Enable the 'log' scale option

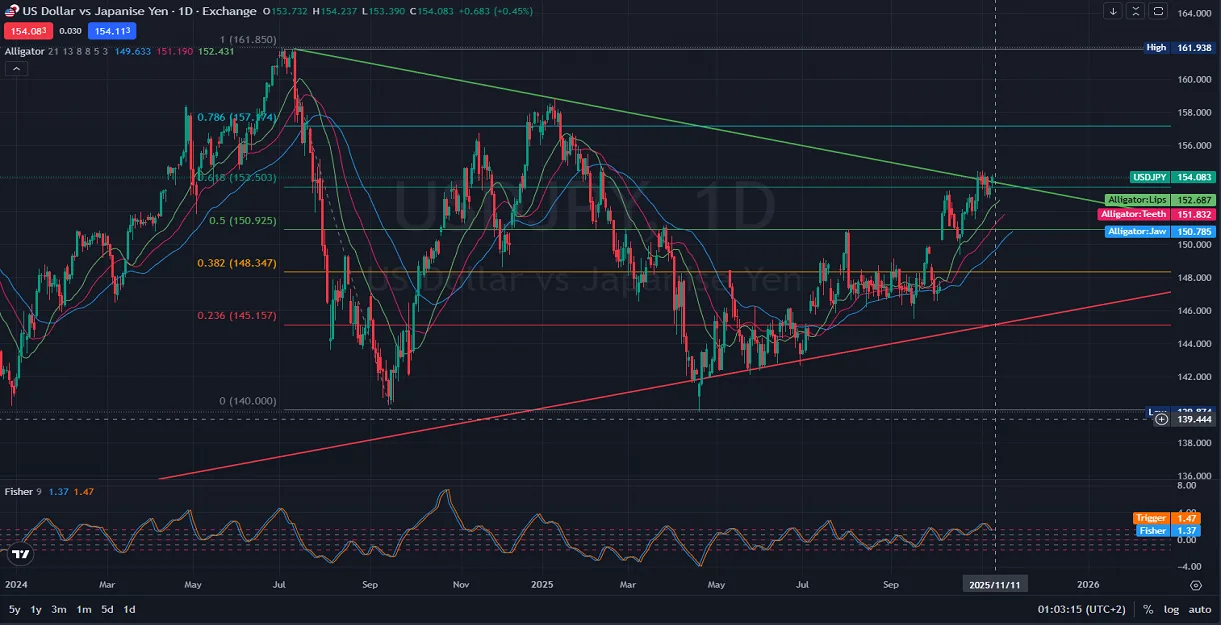(1170, 609)
